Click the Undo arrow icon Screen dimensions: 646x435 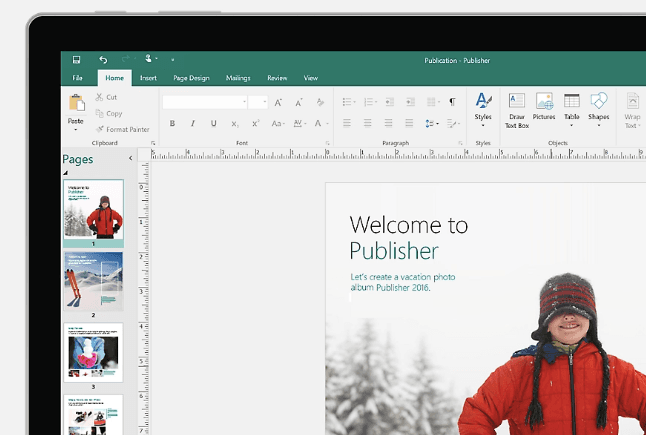pyautogui.click(x=103, y=60)
